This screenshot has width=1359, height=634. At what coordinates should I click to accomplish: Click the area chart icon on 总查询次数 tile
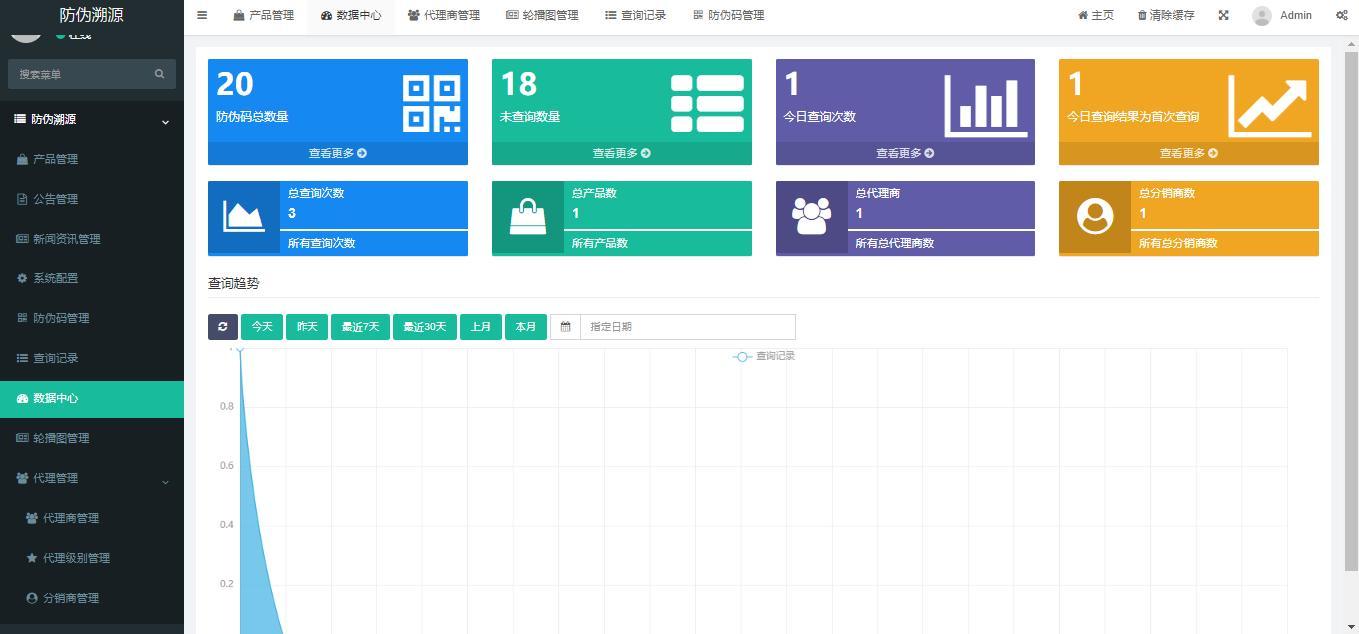click(244, 216)
